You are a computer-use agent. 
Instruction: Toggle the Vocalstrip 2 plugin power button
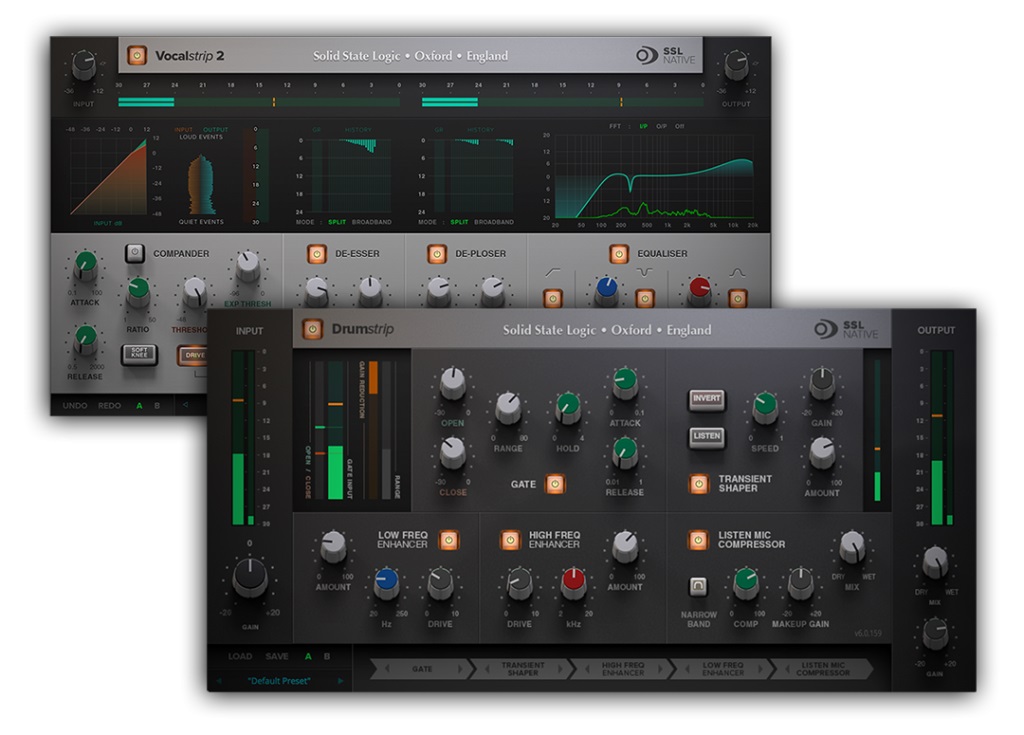136,56
